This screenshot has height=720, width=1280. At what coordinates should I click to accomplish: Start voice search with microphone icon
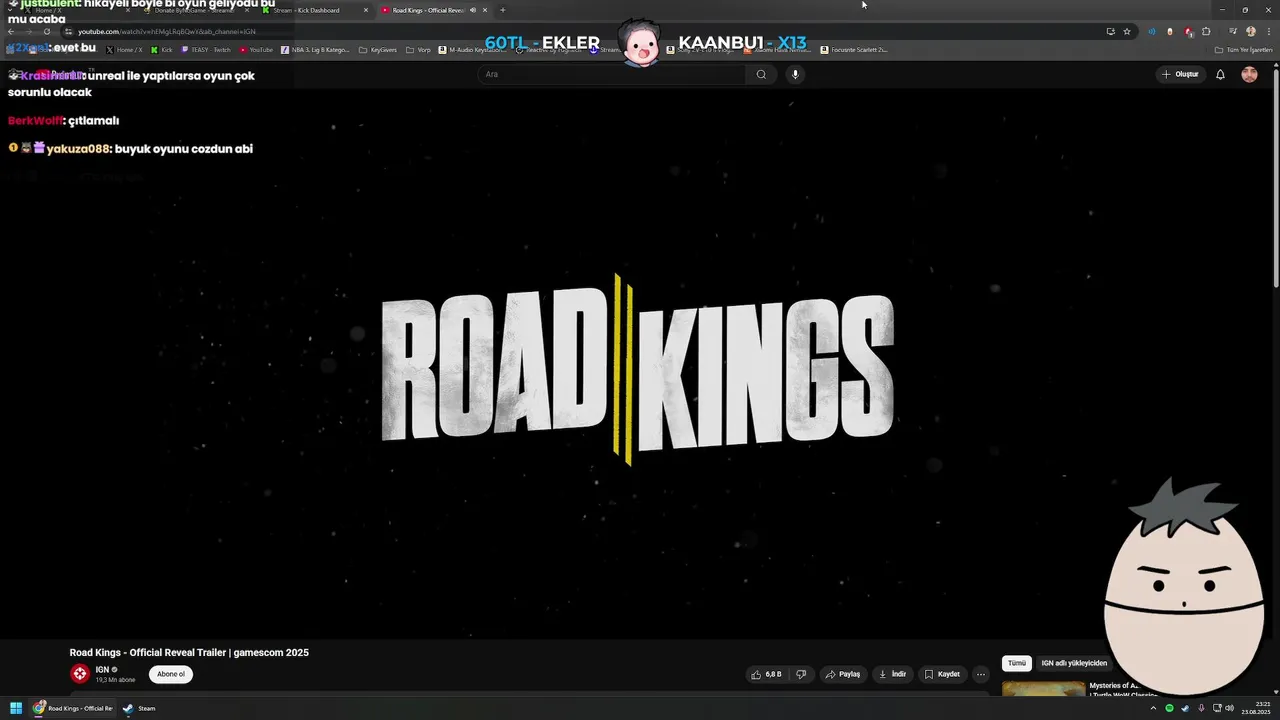click(x=795, y=74)
